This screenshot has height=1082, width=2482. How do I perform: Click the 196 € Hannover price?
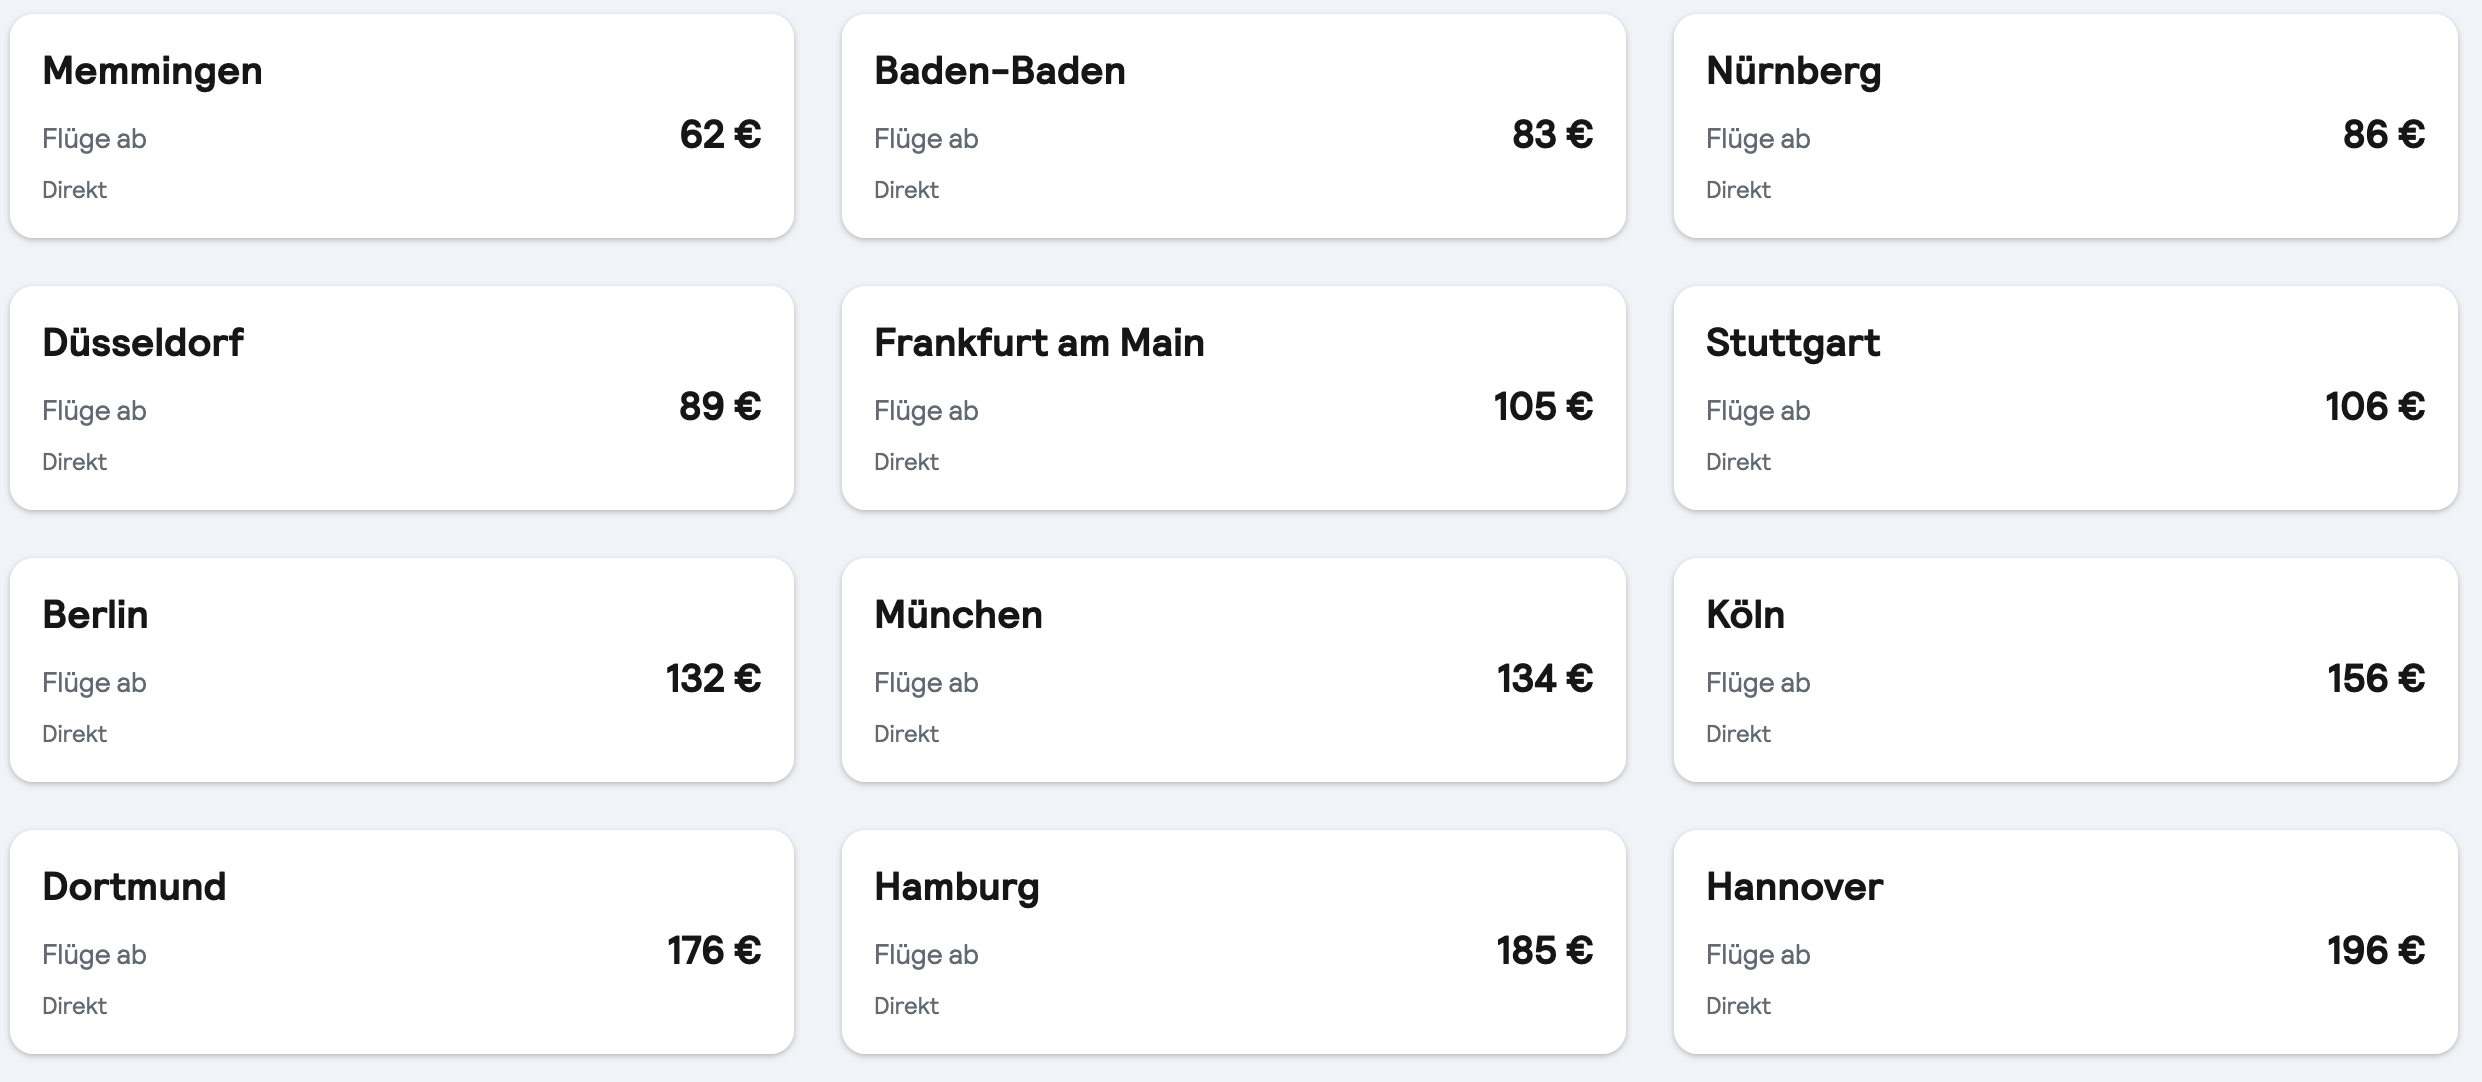(2375, 951)
